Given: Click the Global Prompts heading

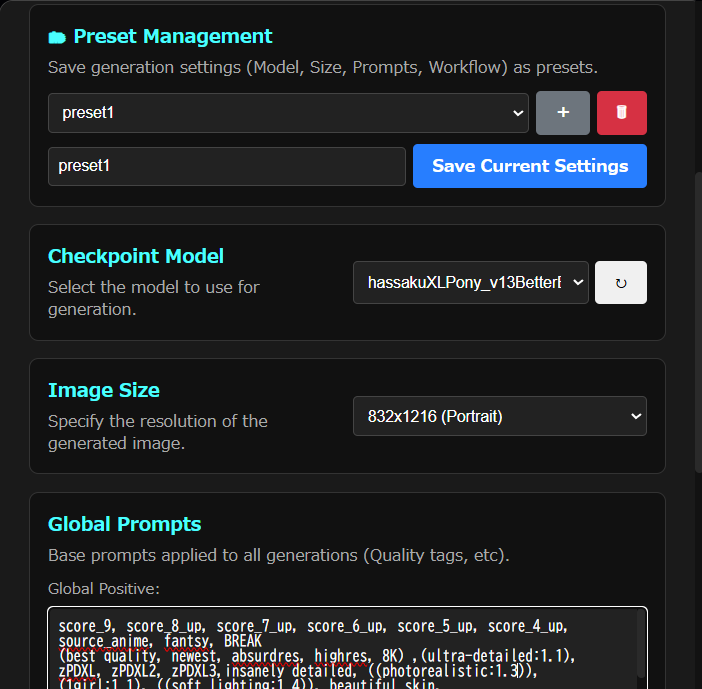Looking at the screenshot, I should tap(124, 524).
